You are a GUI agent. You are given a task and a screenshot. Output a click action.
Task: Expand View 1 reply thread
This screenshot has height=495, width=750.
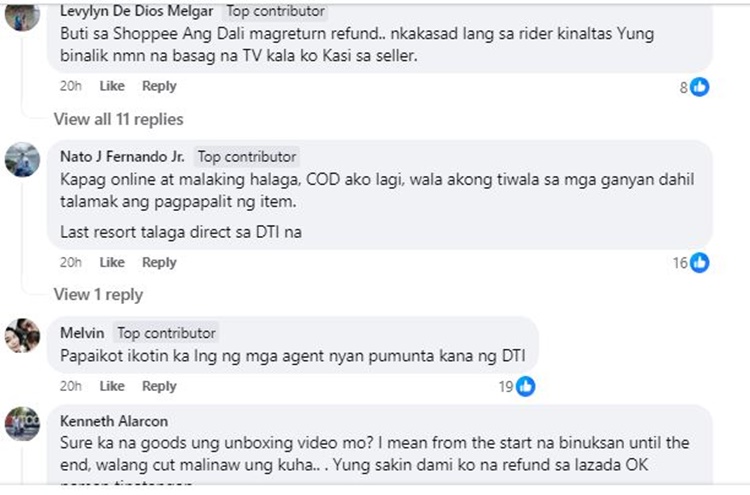[97, 294]
